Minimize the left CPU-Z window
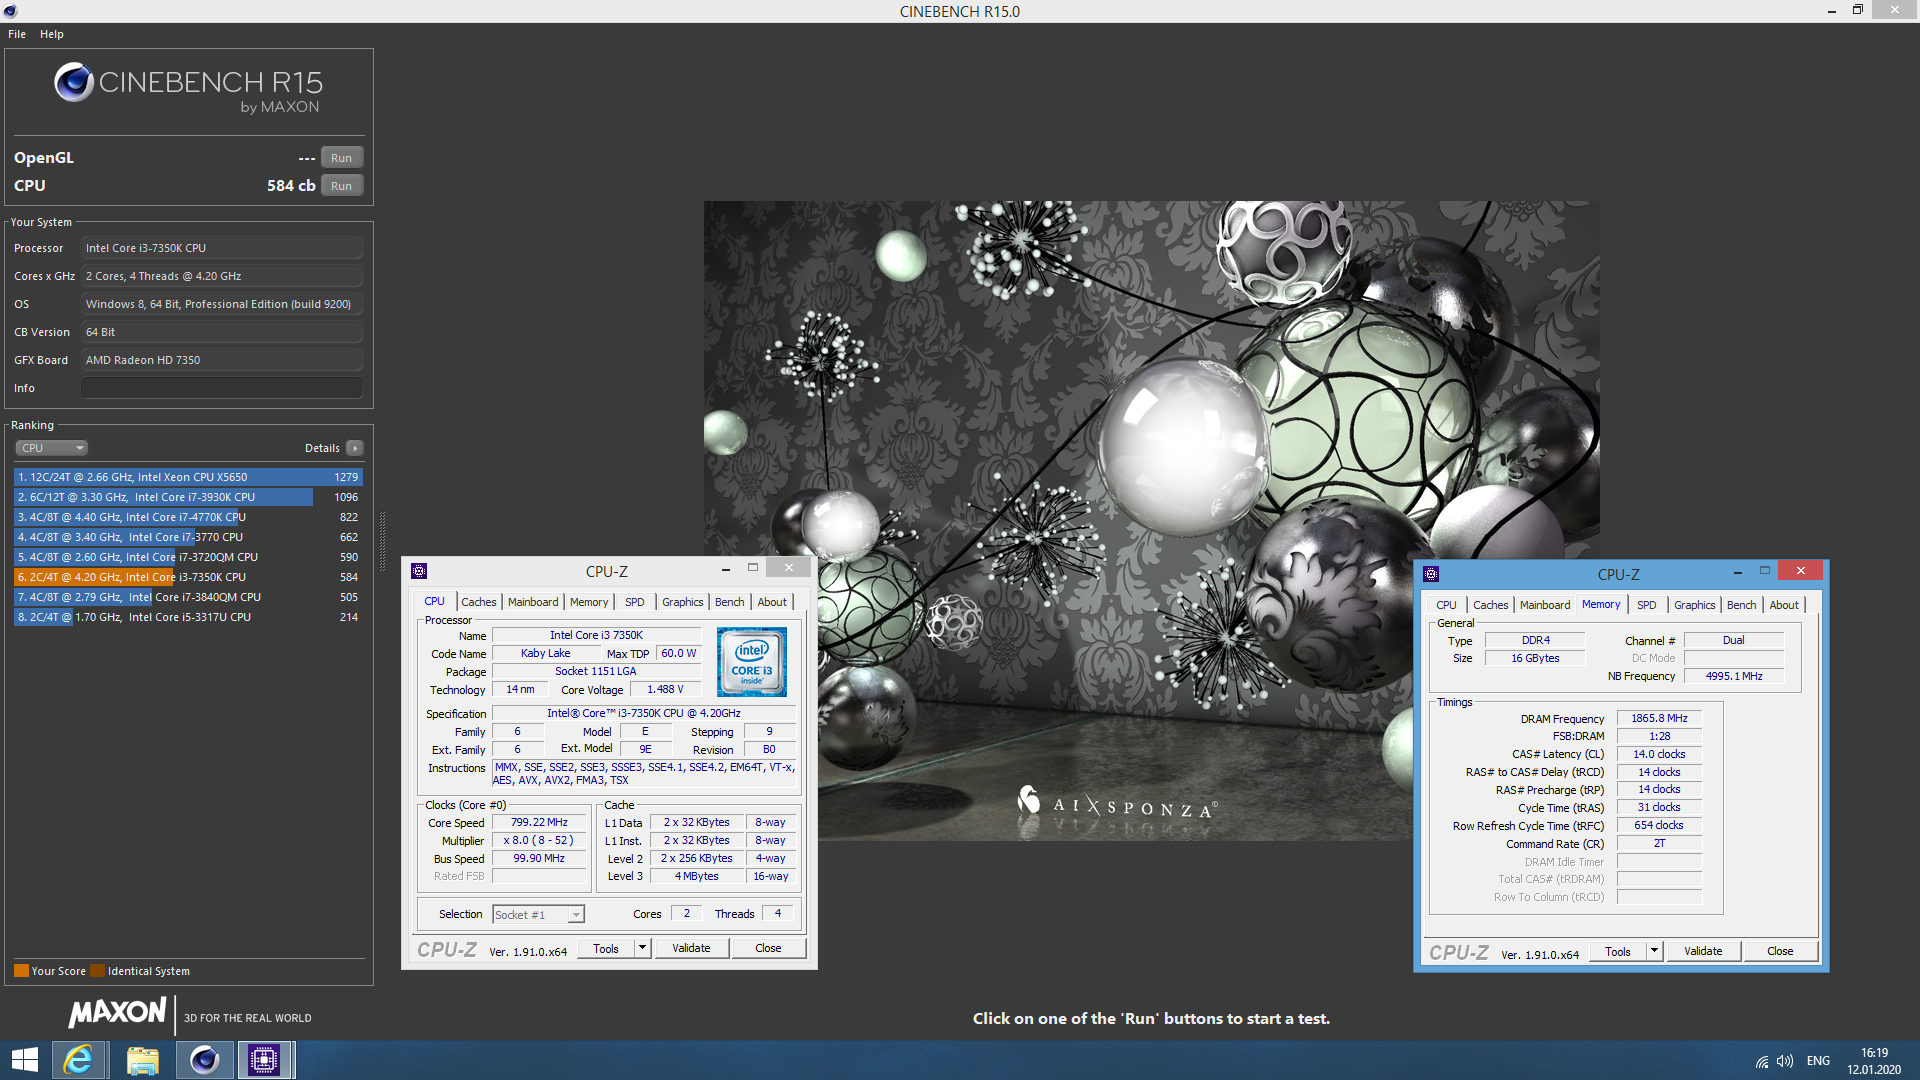 [x=725, y=569]
